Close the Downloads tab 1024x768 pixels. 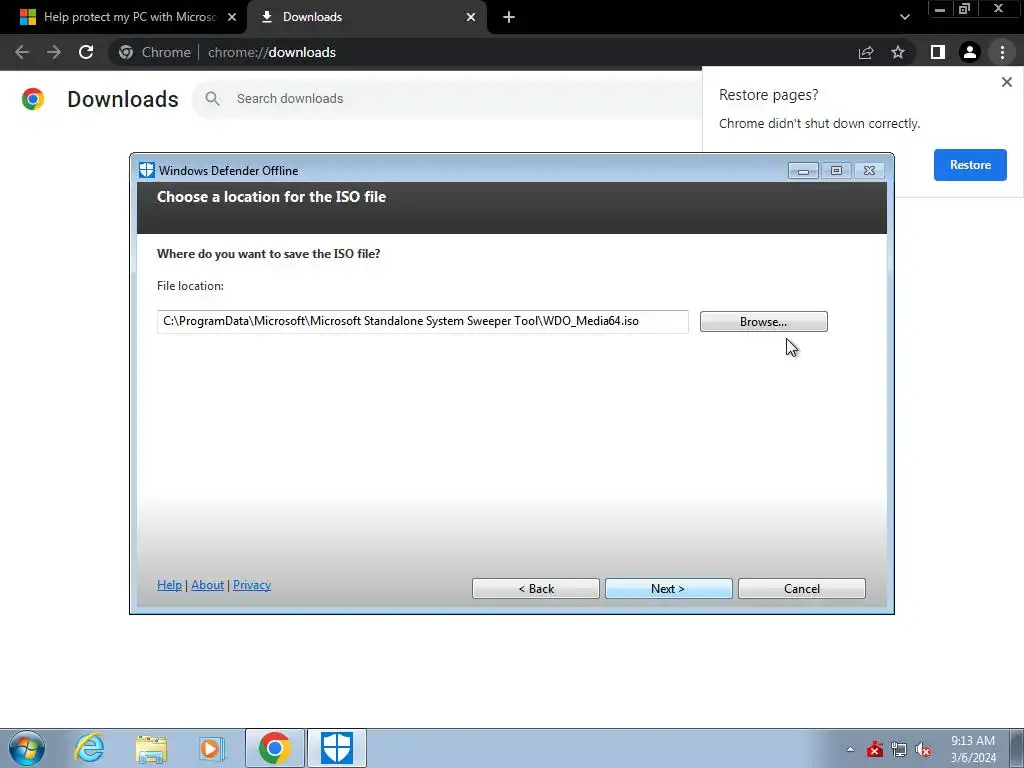tap(471, 17)
